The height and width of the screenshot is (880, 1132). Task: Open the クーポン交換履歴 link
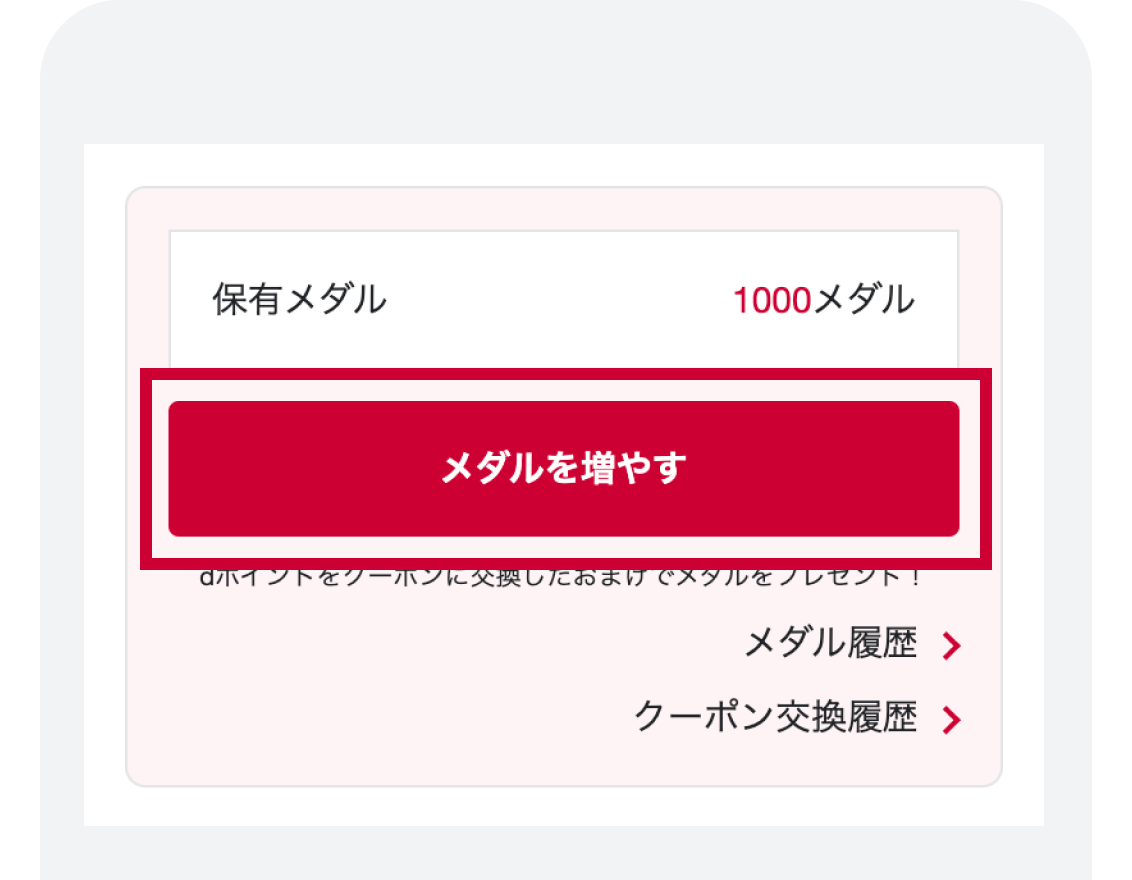tap(776, 717)
